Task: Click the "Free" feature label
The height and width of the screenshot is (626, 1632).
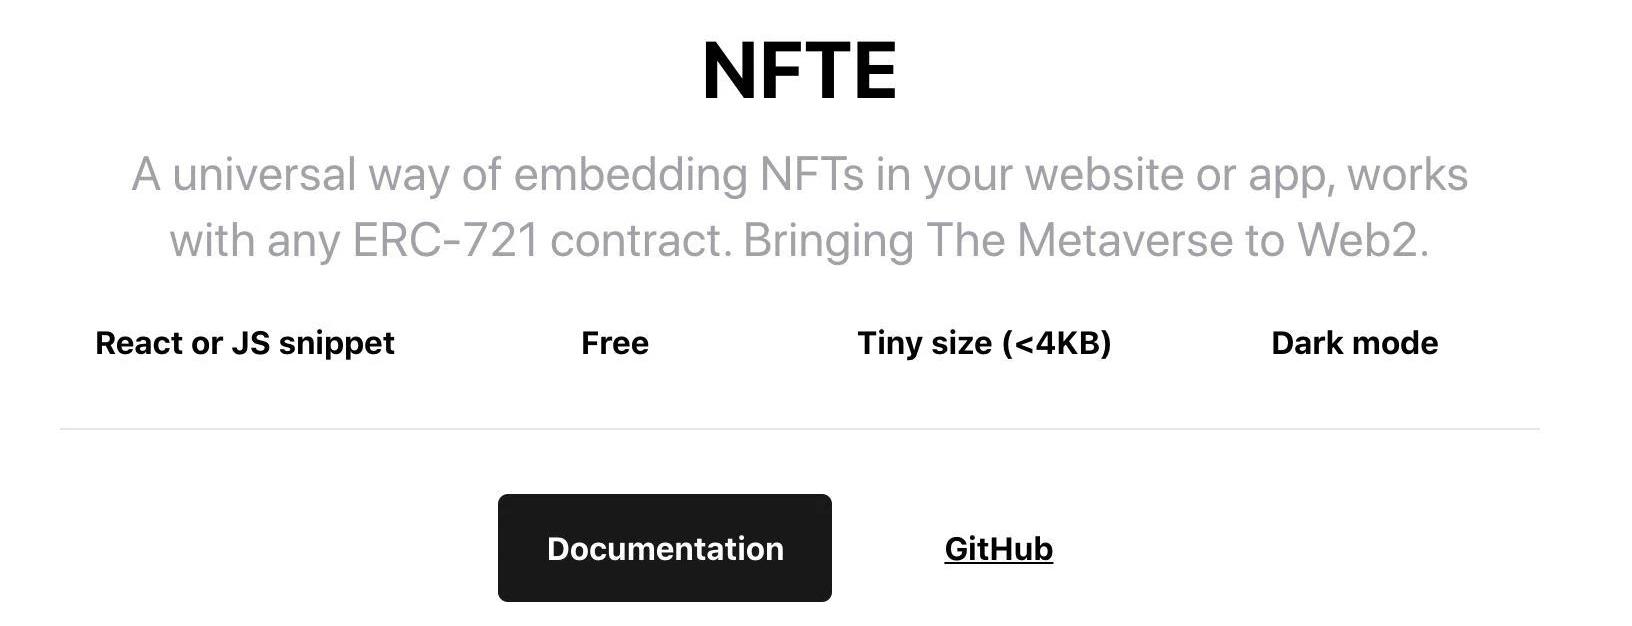Action: tap(615, 343)
